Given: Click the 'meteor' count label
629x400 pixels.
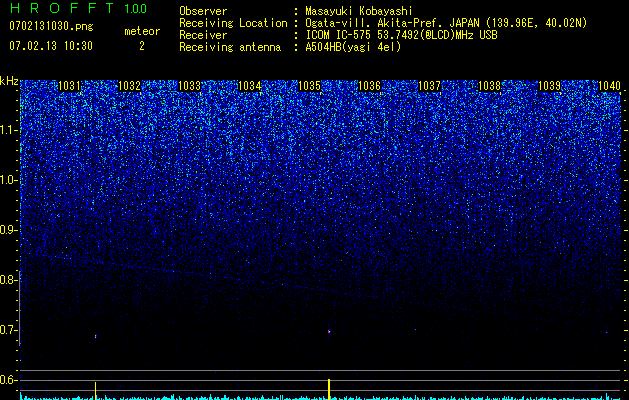Looking at the screenshot, I should click(142, 31).
